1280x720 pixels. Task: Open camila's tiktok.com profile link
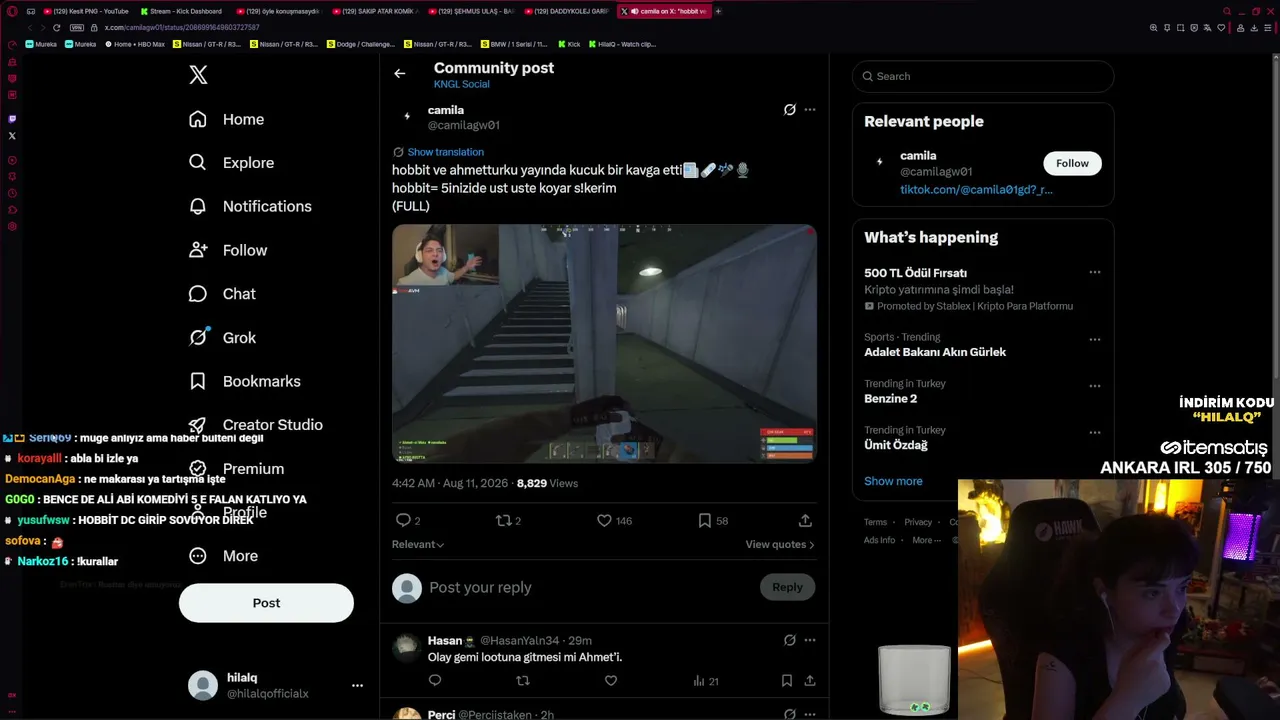coord(976,189)
